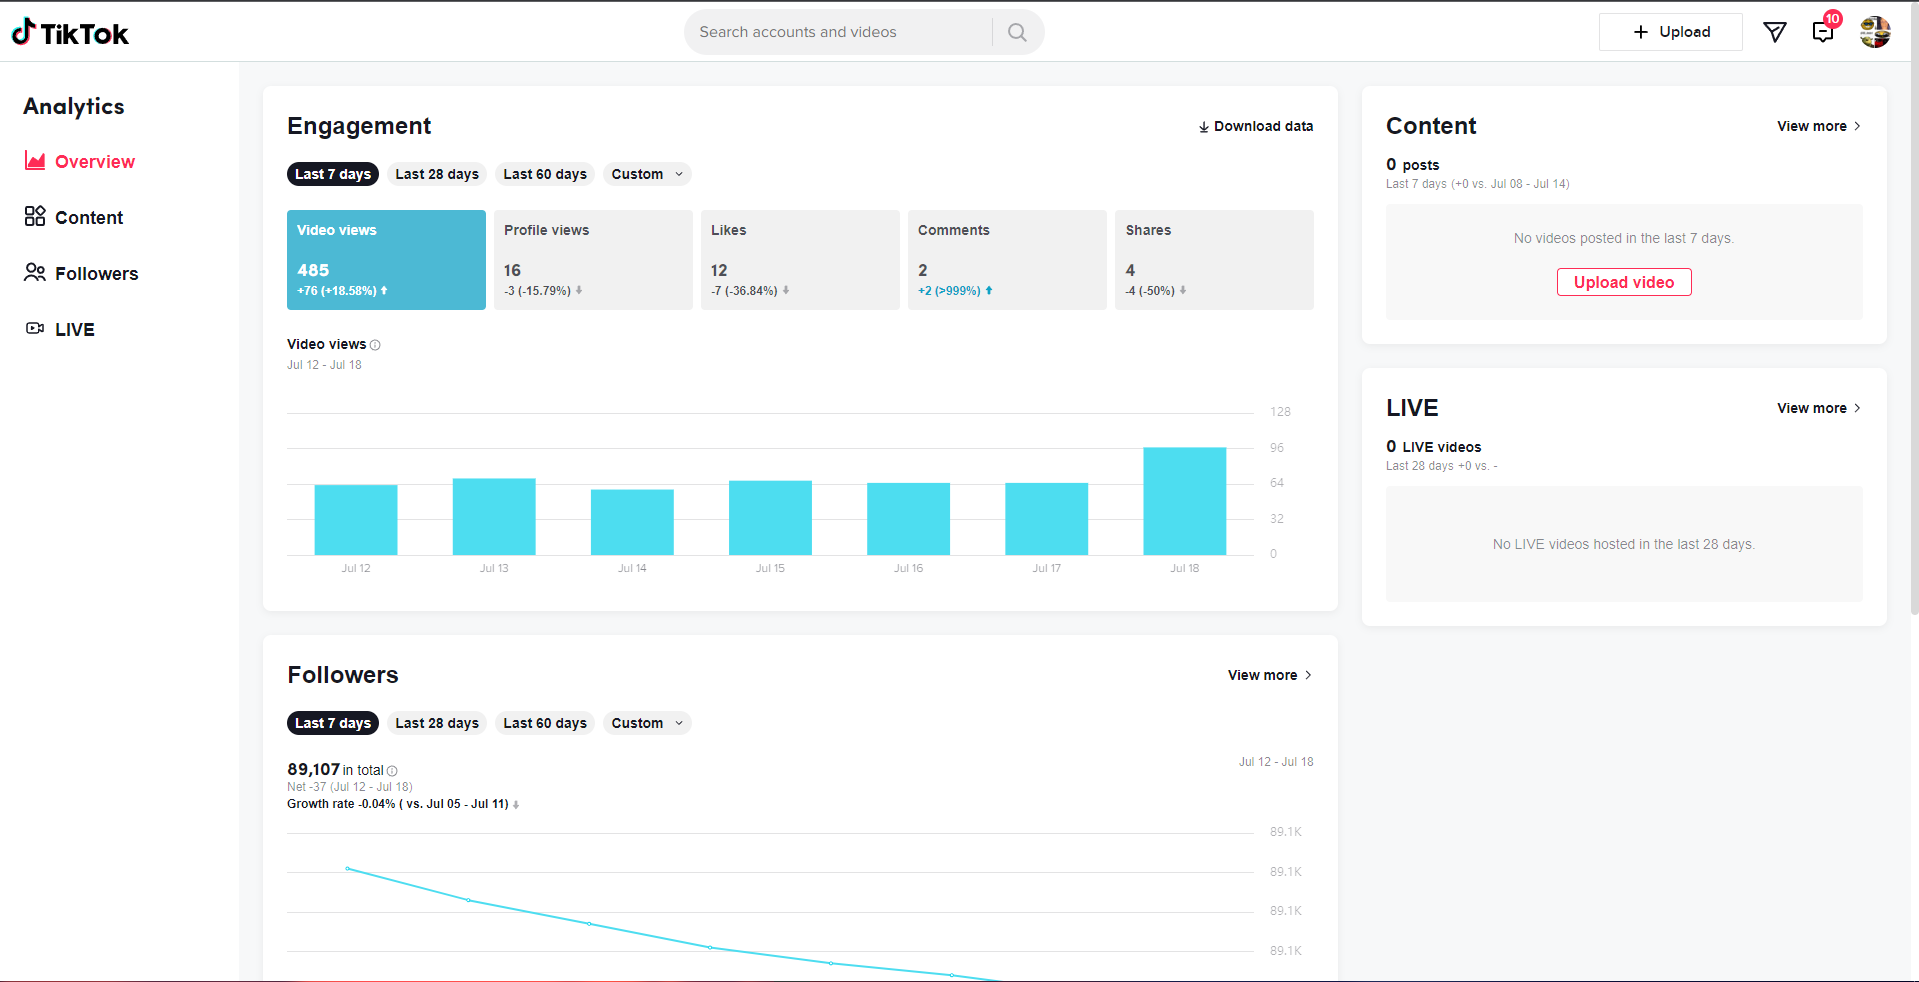Click the Followers people icon in sidebar
The image size is (1919, 982).
click(x=35, y=273)
